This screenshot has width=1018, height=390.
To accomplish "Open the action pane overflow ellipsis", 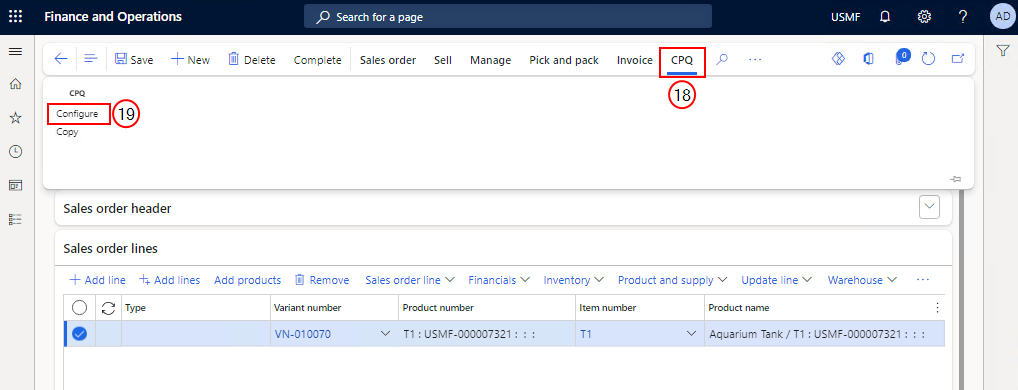I will click(754, 59).
